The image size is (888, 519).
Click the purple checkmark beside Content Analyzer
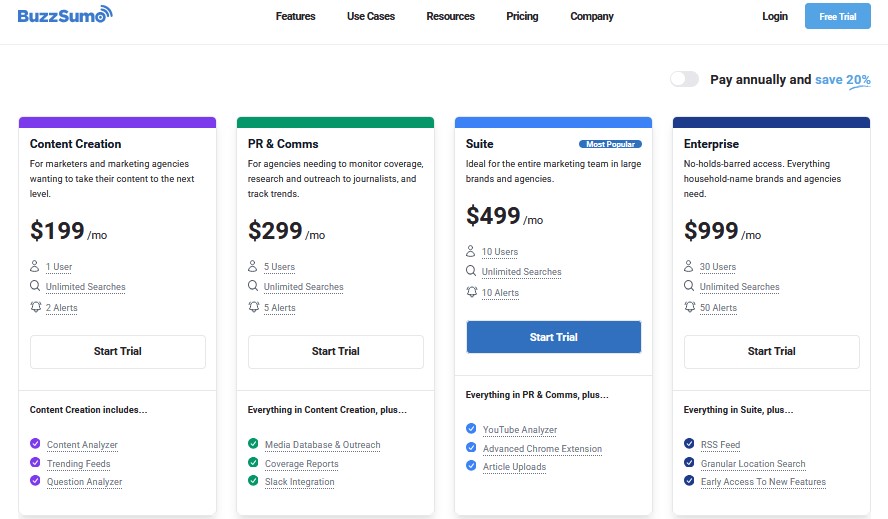click(x=36, y=444)
